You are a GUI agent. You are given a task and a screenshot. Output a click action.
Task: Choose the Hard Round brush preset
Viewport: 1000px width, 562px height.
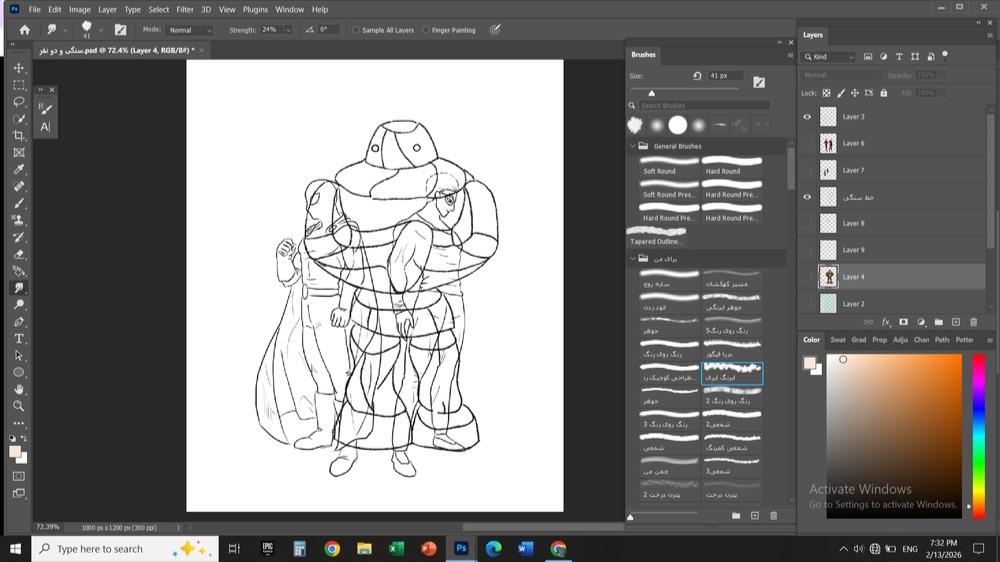coord(732,165)
